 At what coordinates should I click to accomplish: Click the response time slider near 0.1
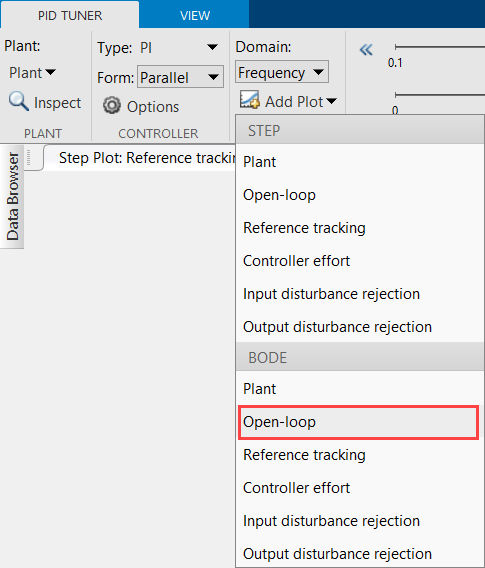(x=440, y=47)
